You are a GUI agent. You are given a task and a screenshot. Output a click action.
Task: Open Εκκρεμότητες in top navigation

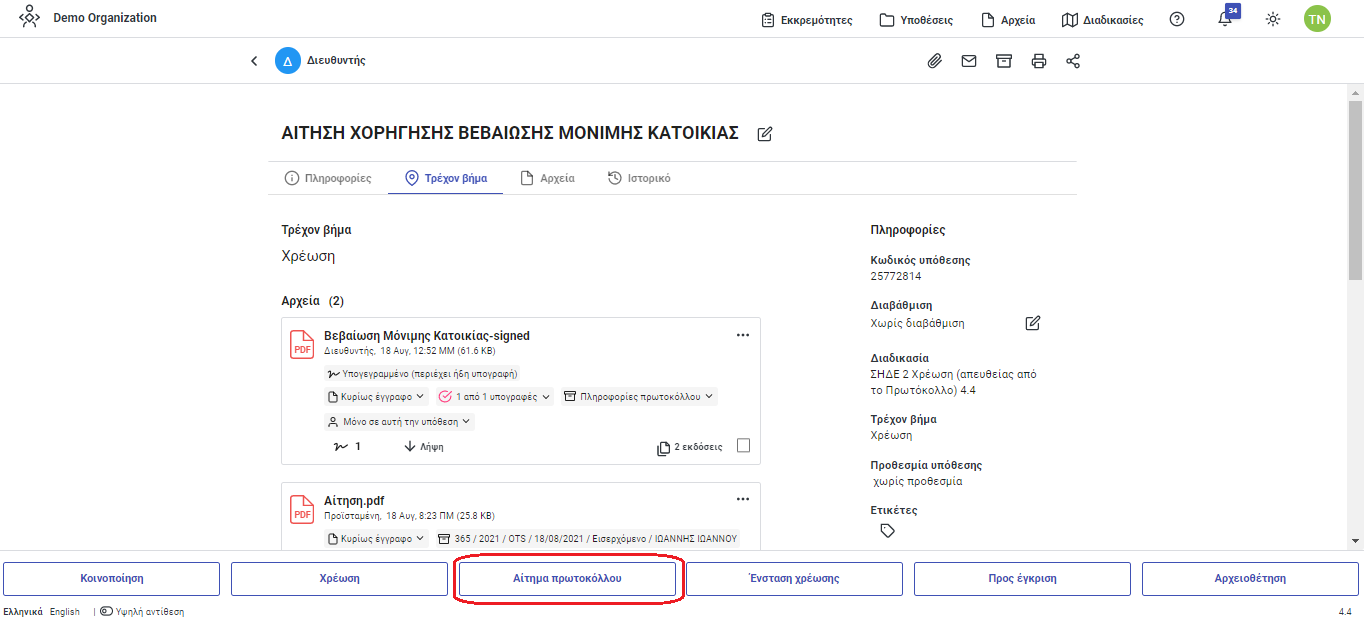[x=806, y=20]
